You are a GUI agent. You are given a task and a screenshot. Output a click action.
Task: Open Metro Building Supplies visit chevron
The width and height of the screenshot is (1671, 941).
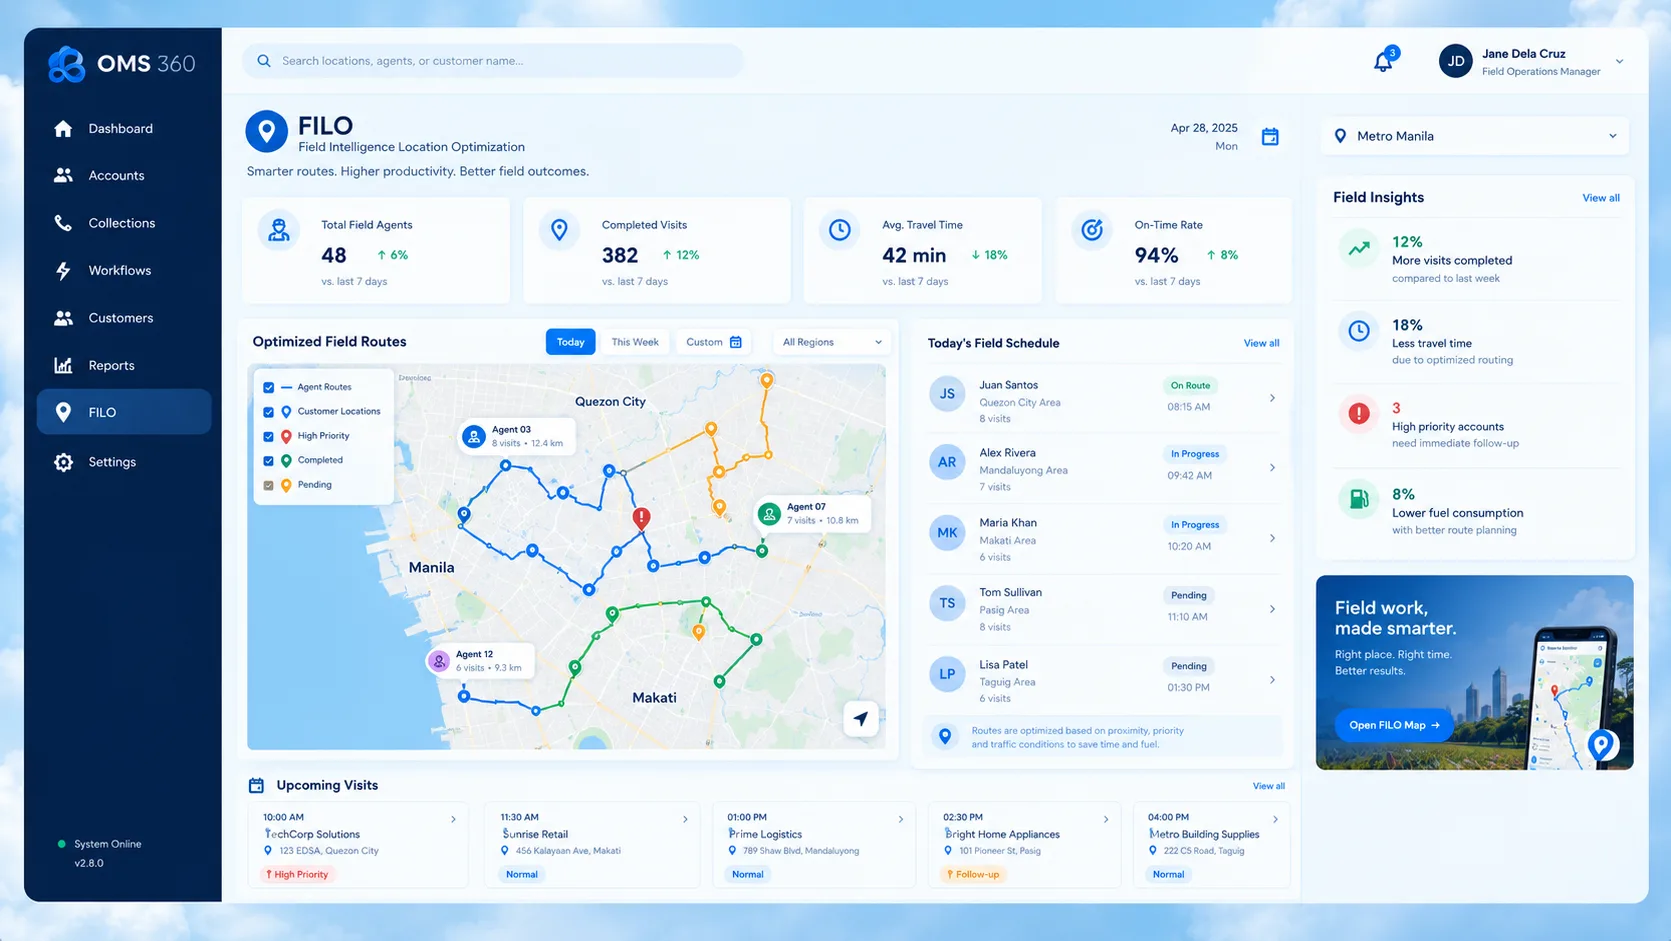pyautogui.click(x=1274, y=819)
